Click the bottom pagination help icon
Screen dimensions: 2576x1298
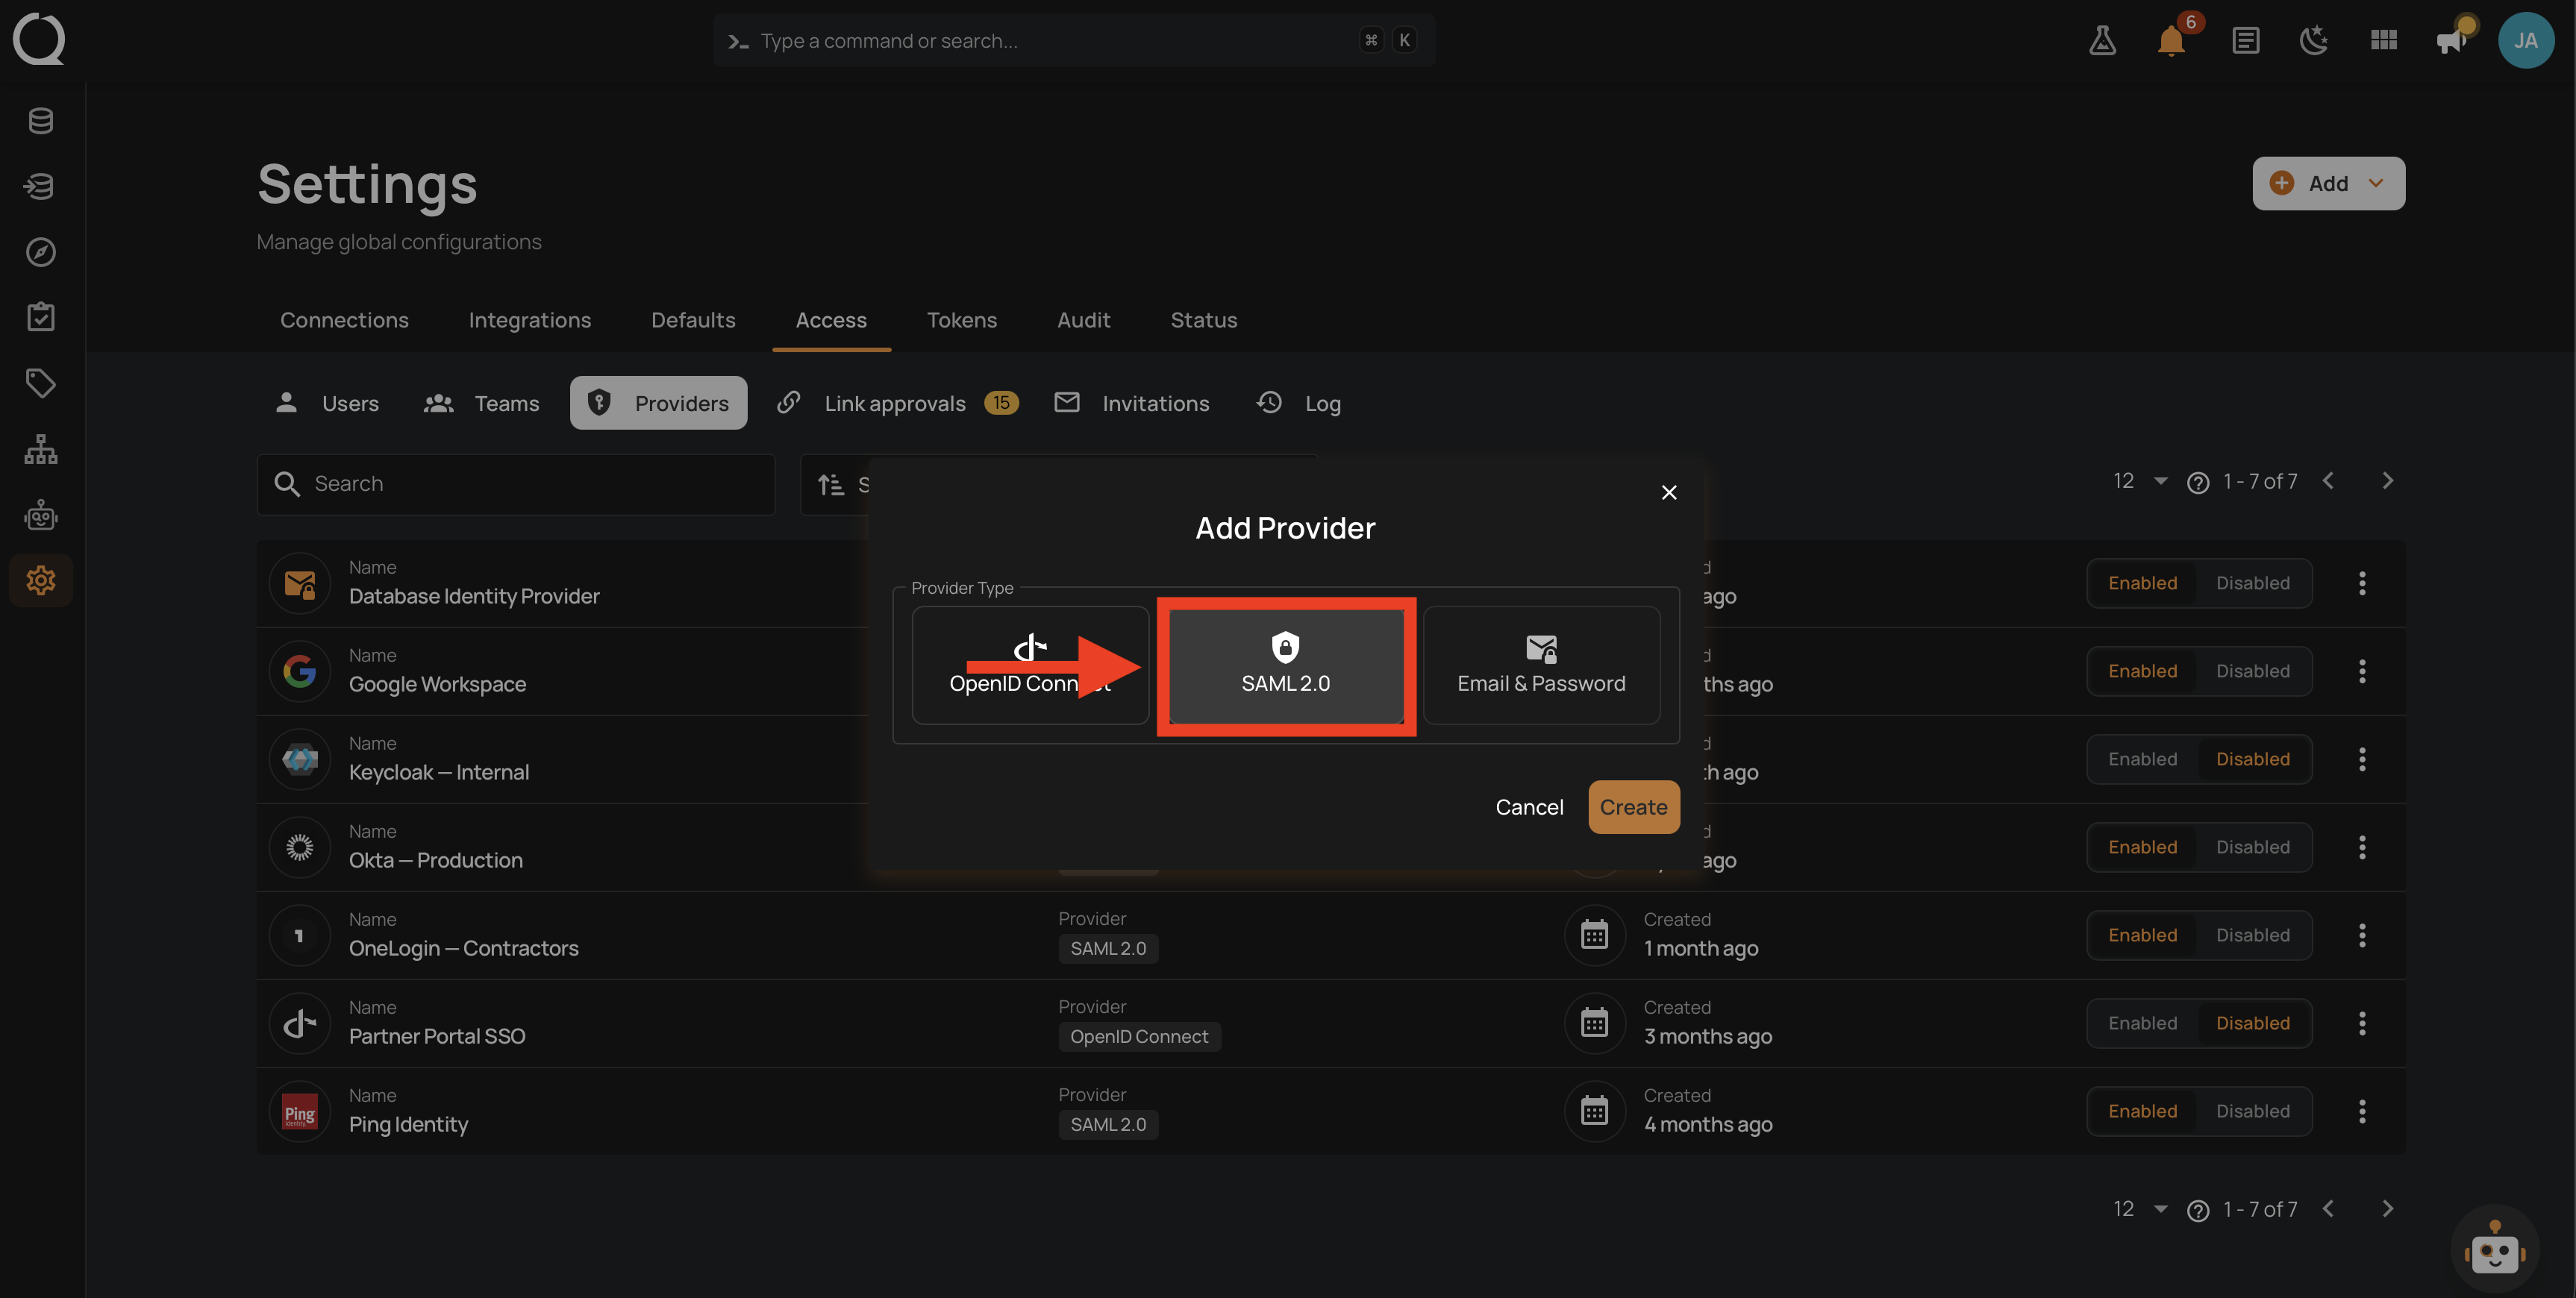tap(2198, 1210)
